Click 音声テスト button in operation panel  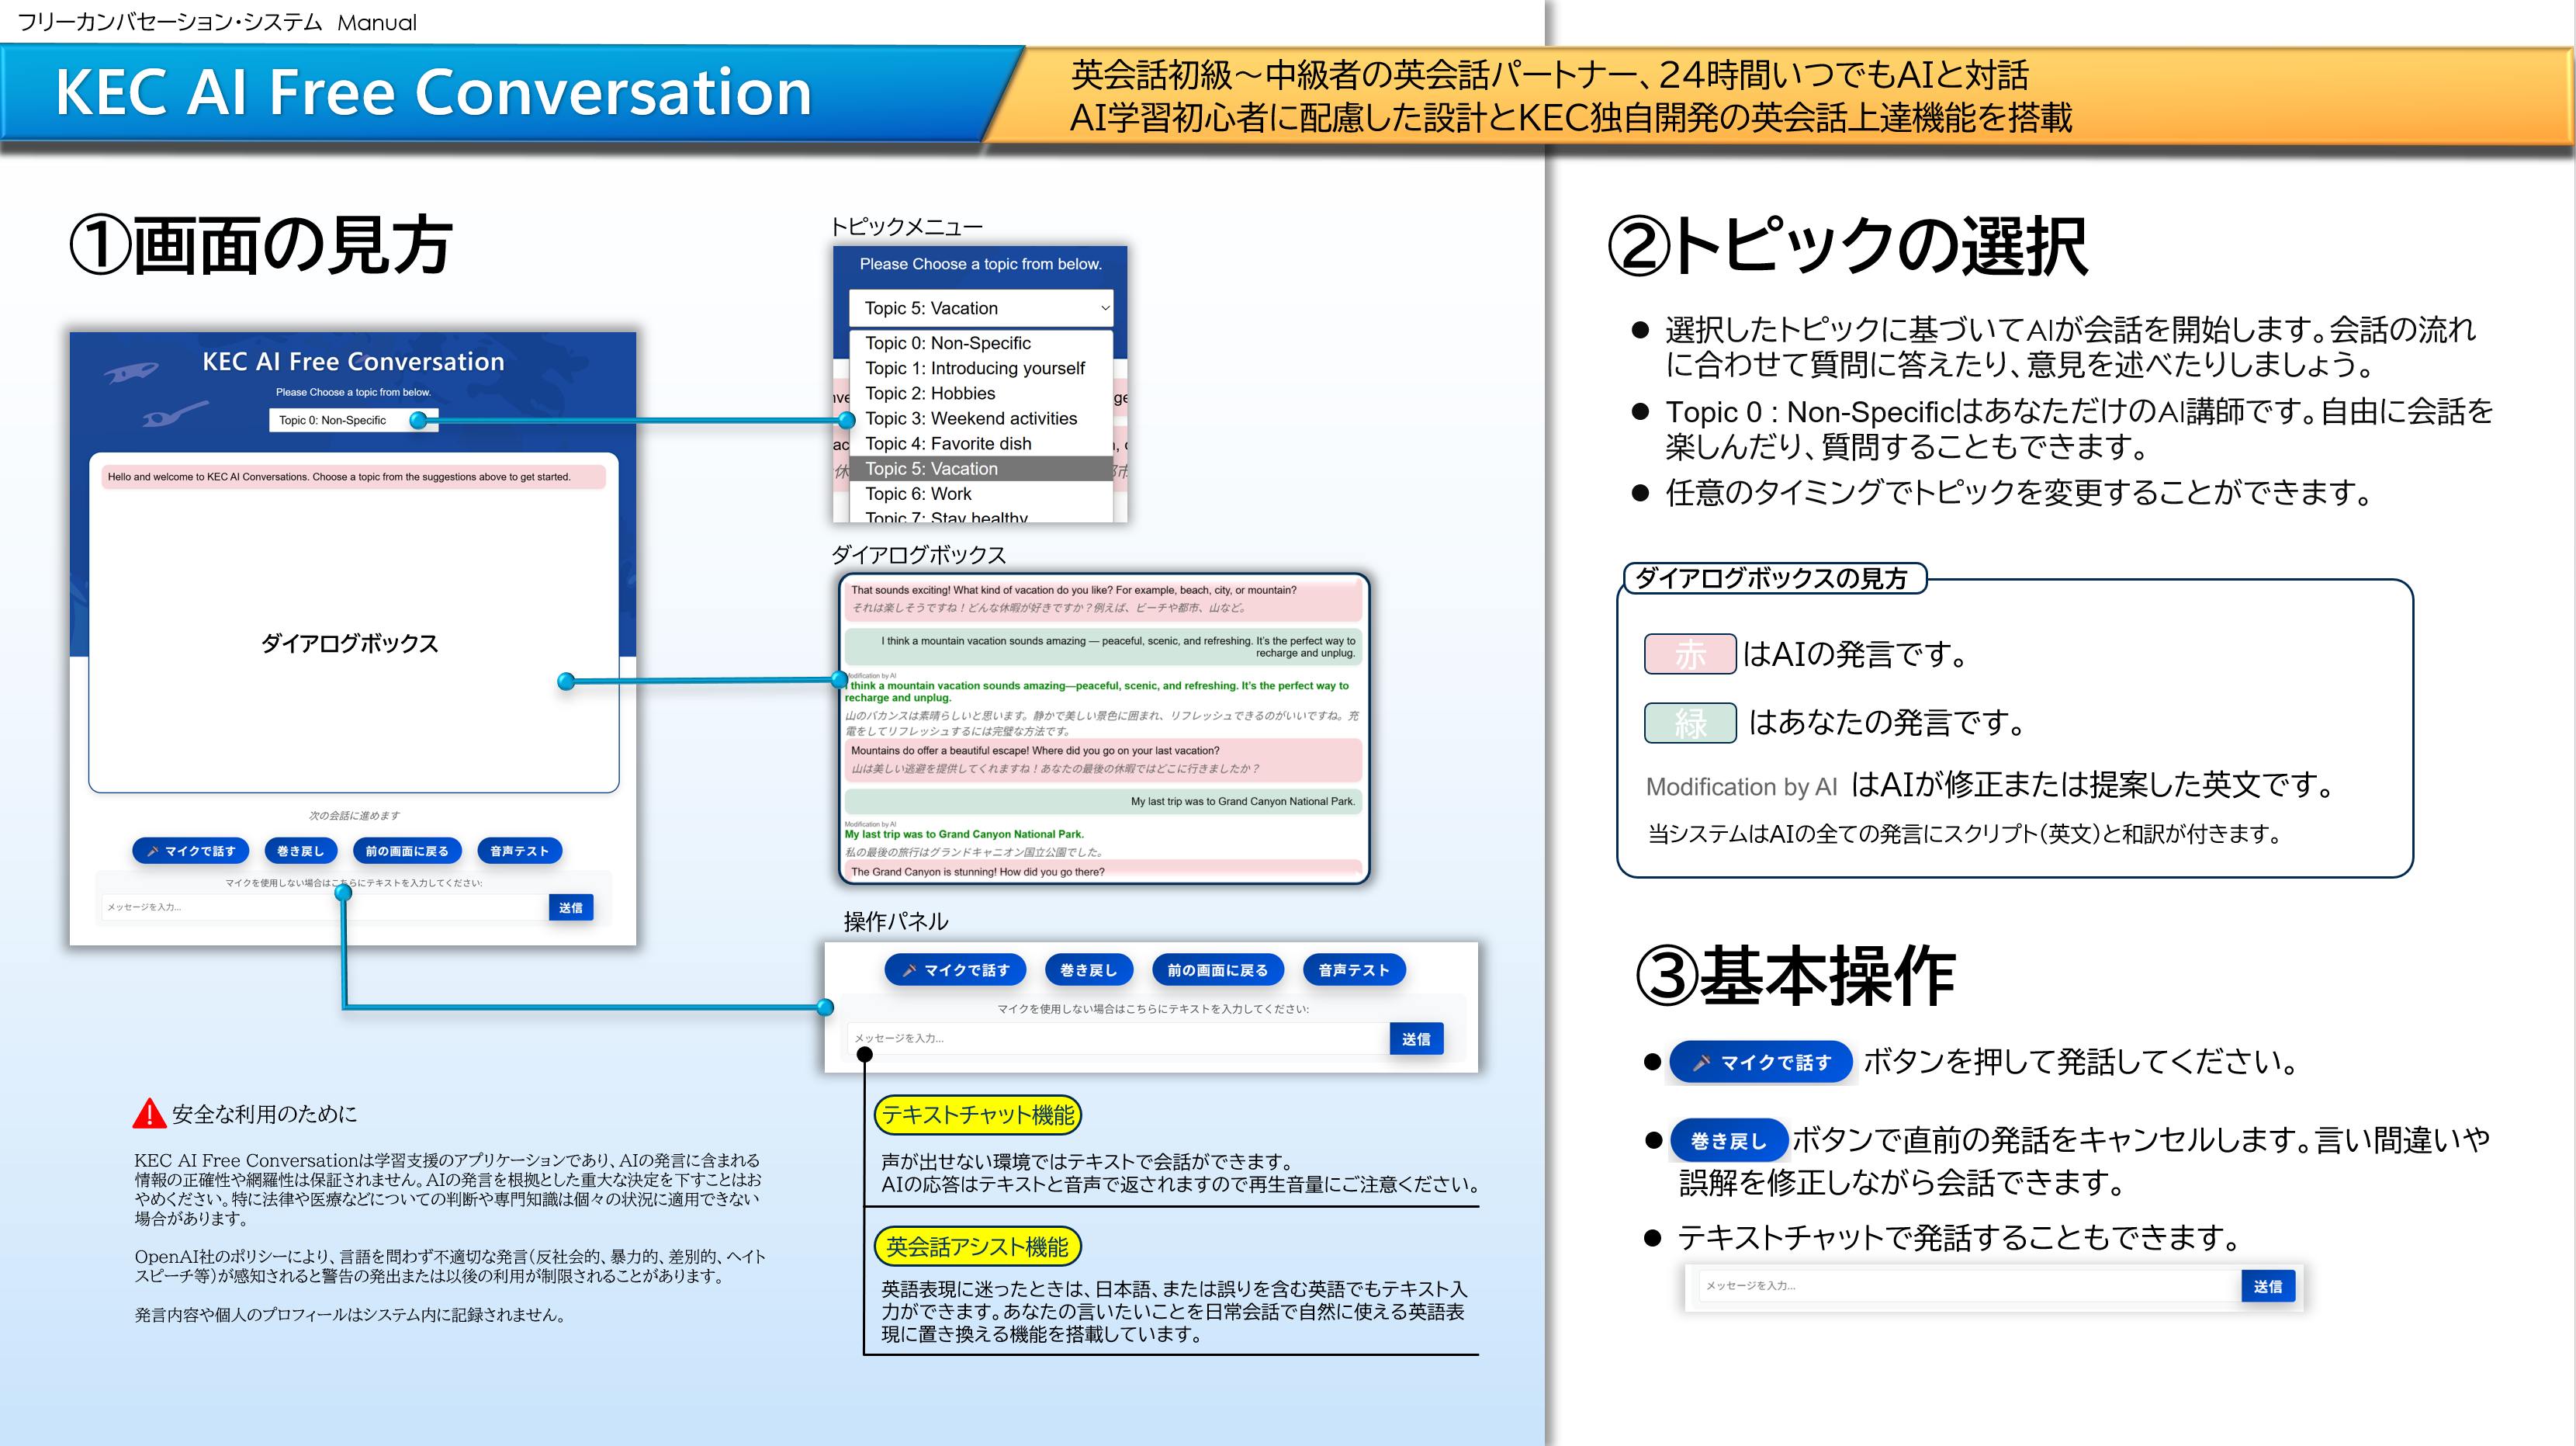1353,970
